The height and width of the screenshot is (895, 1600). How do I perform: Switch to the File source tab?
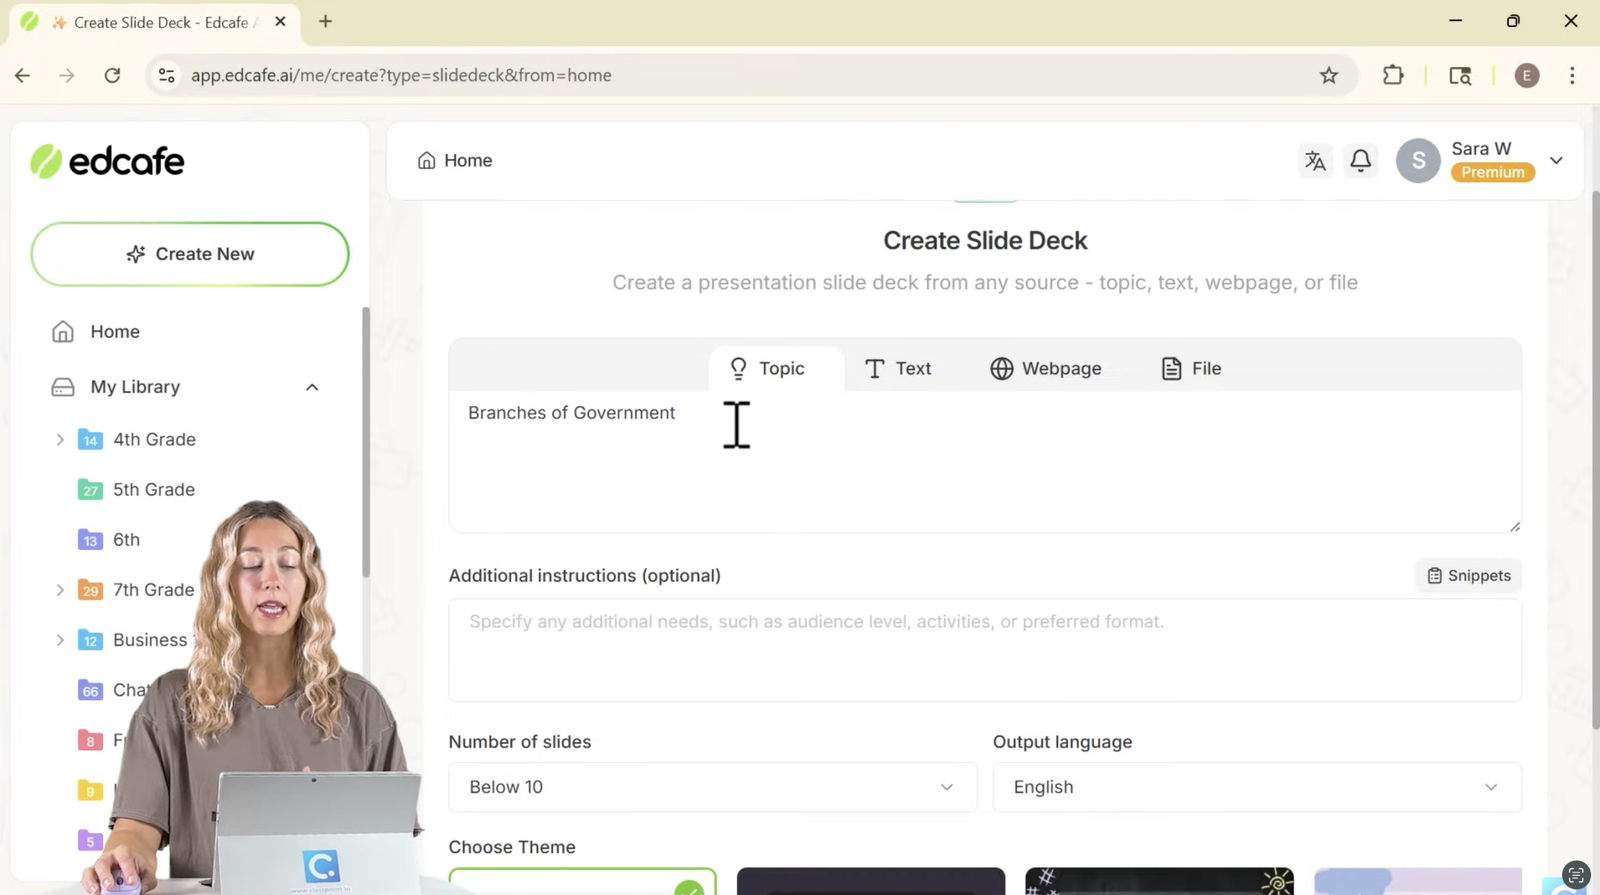point(1191,369)
